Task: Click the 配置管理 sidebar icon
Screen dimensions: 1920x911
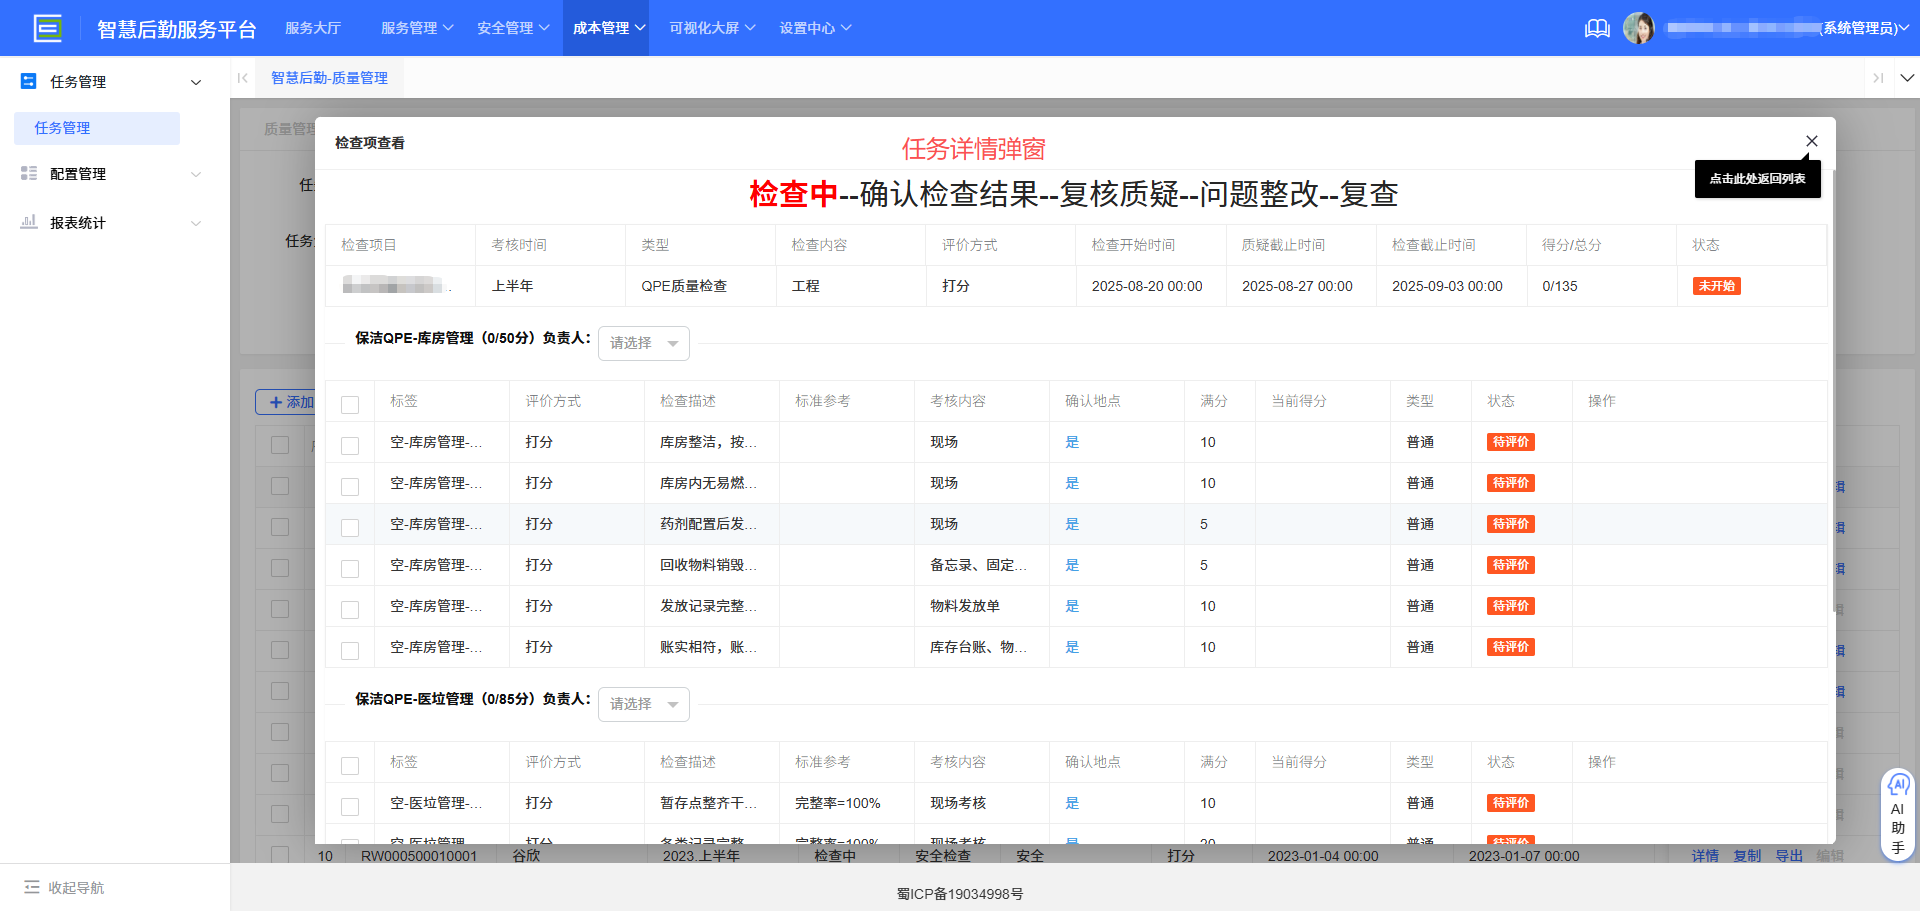Action: (x=29, y=174)
